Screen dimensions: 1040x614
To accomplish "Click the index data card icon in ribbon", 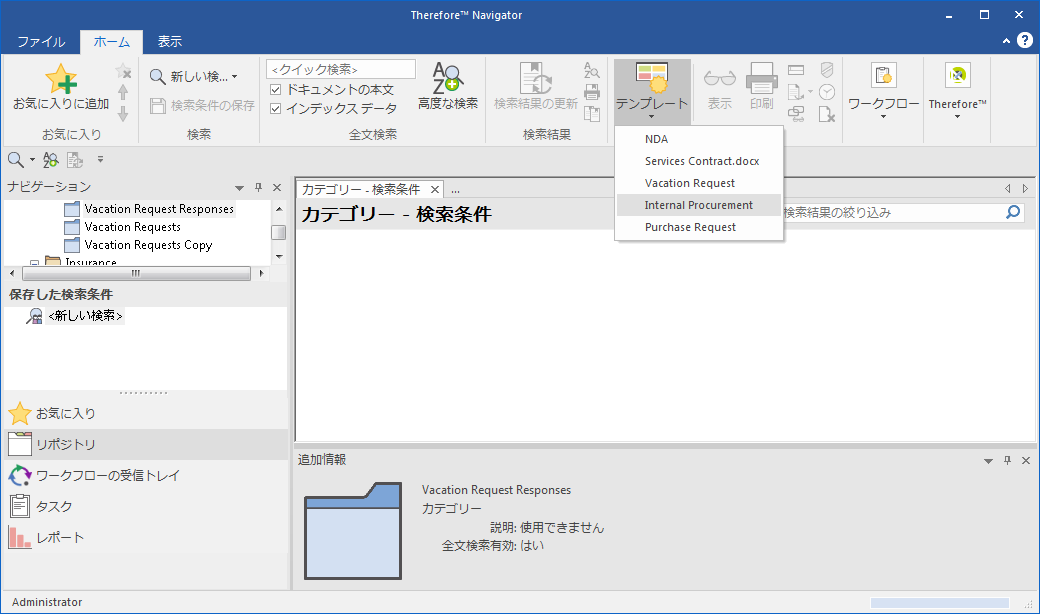I will [796, 70].
